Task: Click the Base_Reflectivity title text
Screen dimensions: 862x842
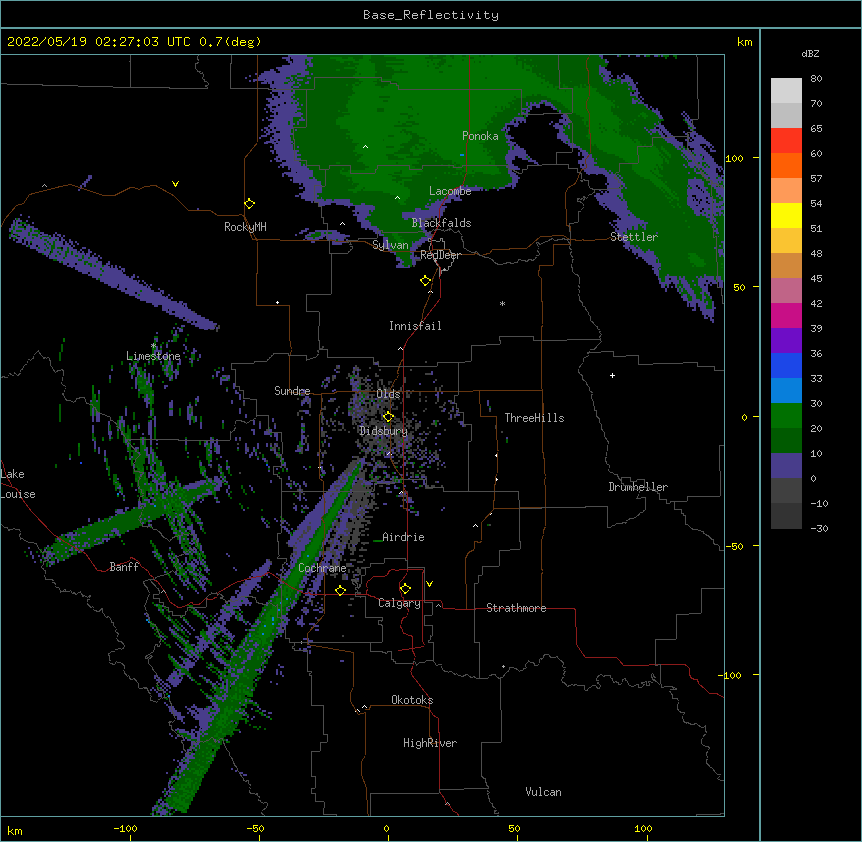Action: (431, 15)
